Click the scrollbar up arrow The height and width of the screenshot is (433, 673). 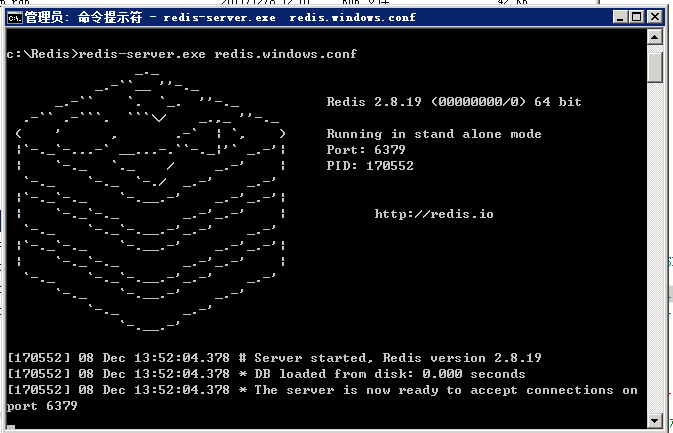coord(655,37)
